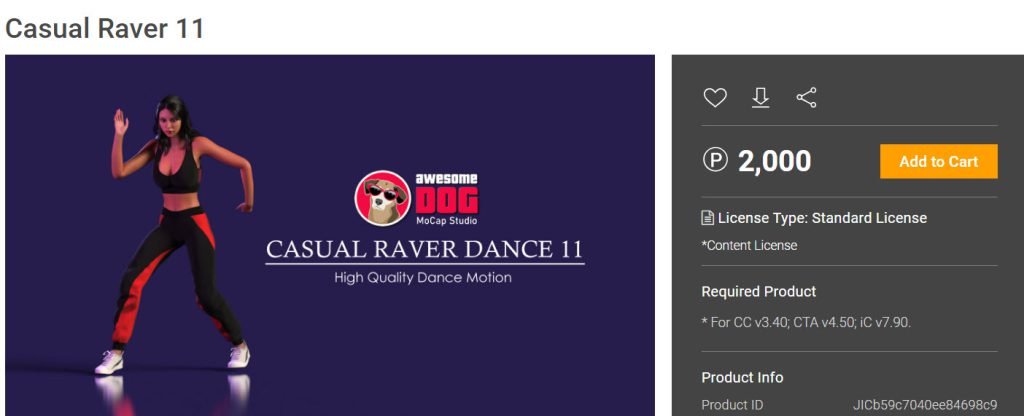Click the Required Product heading

click(759, 291)
